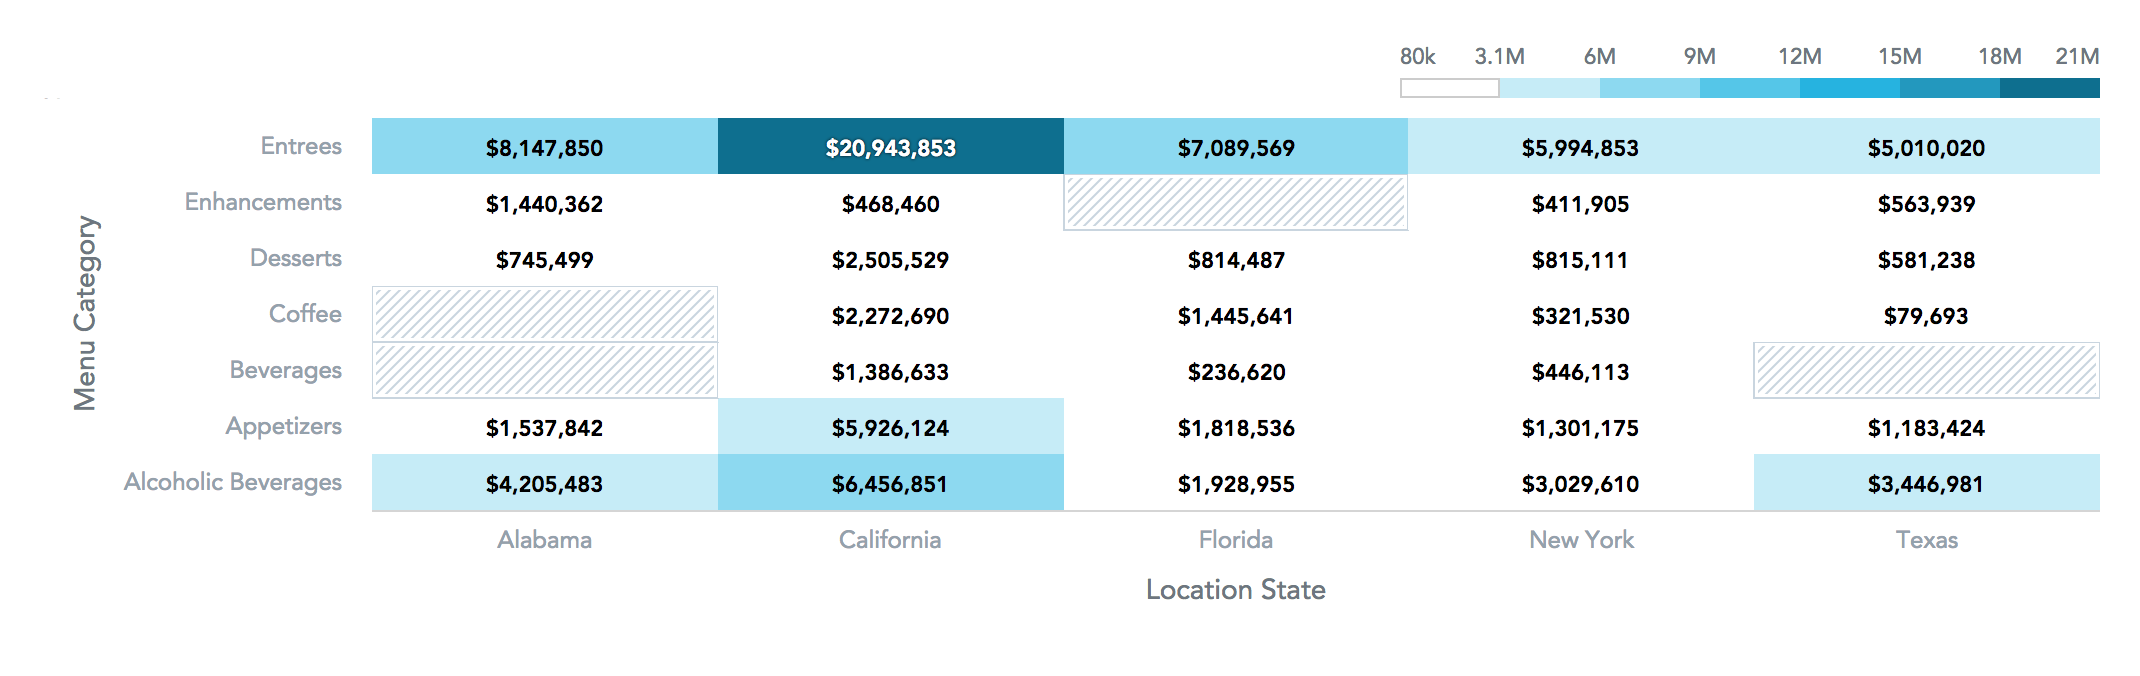Click the Florida Entrees cell $7,089,569

(x=1236, y=146)
